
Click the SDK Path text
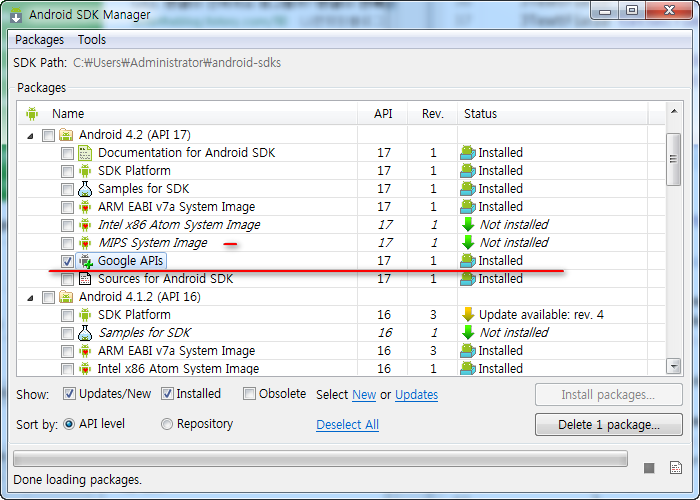point(177,62)
